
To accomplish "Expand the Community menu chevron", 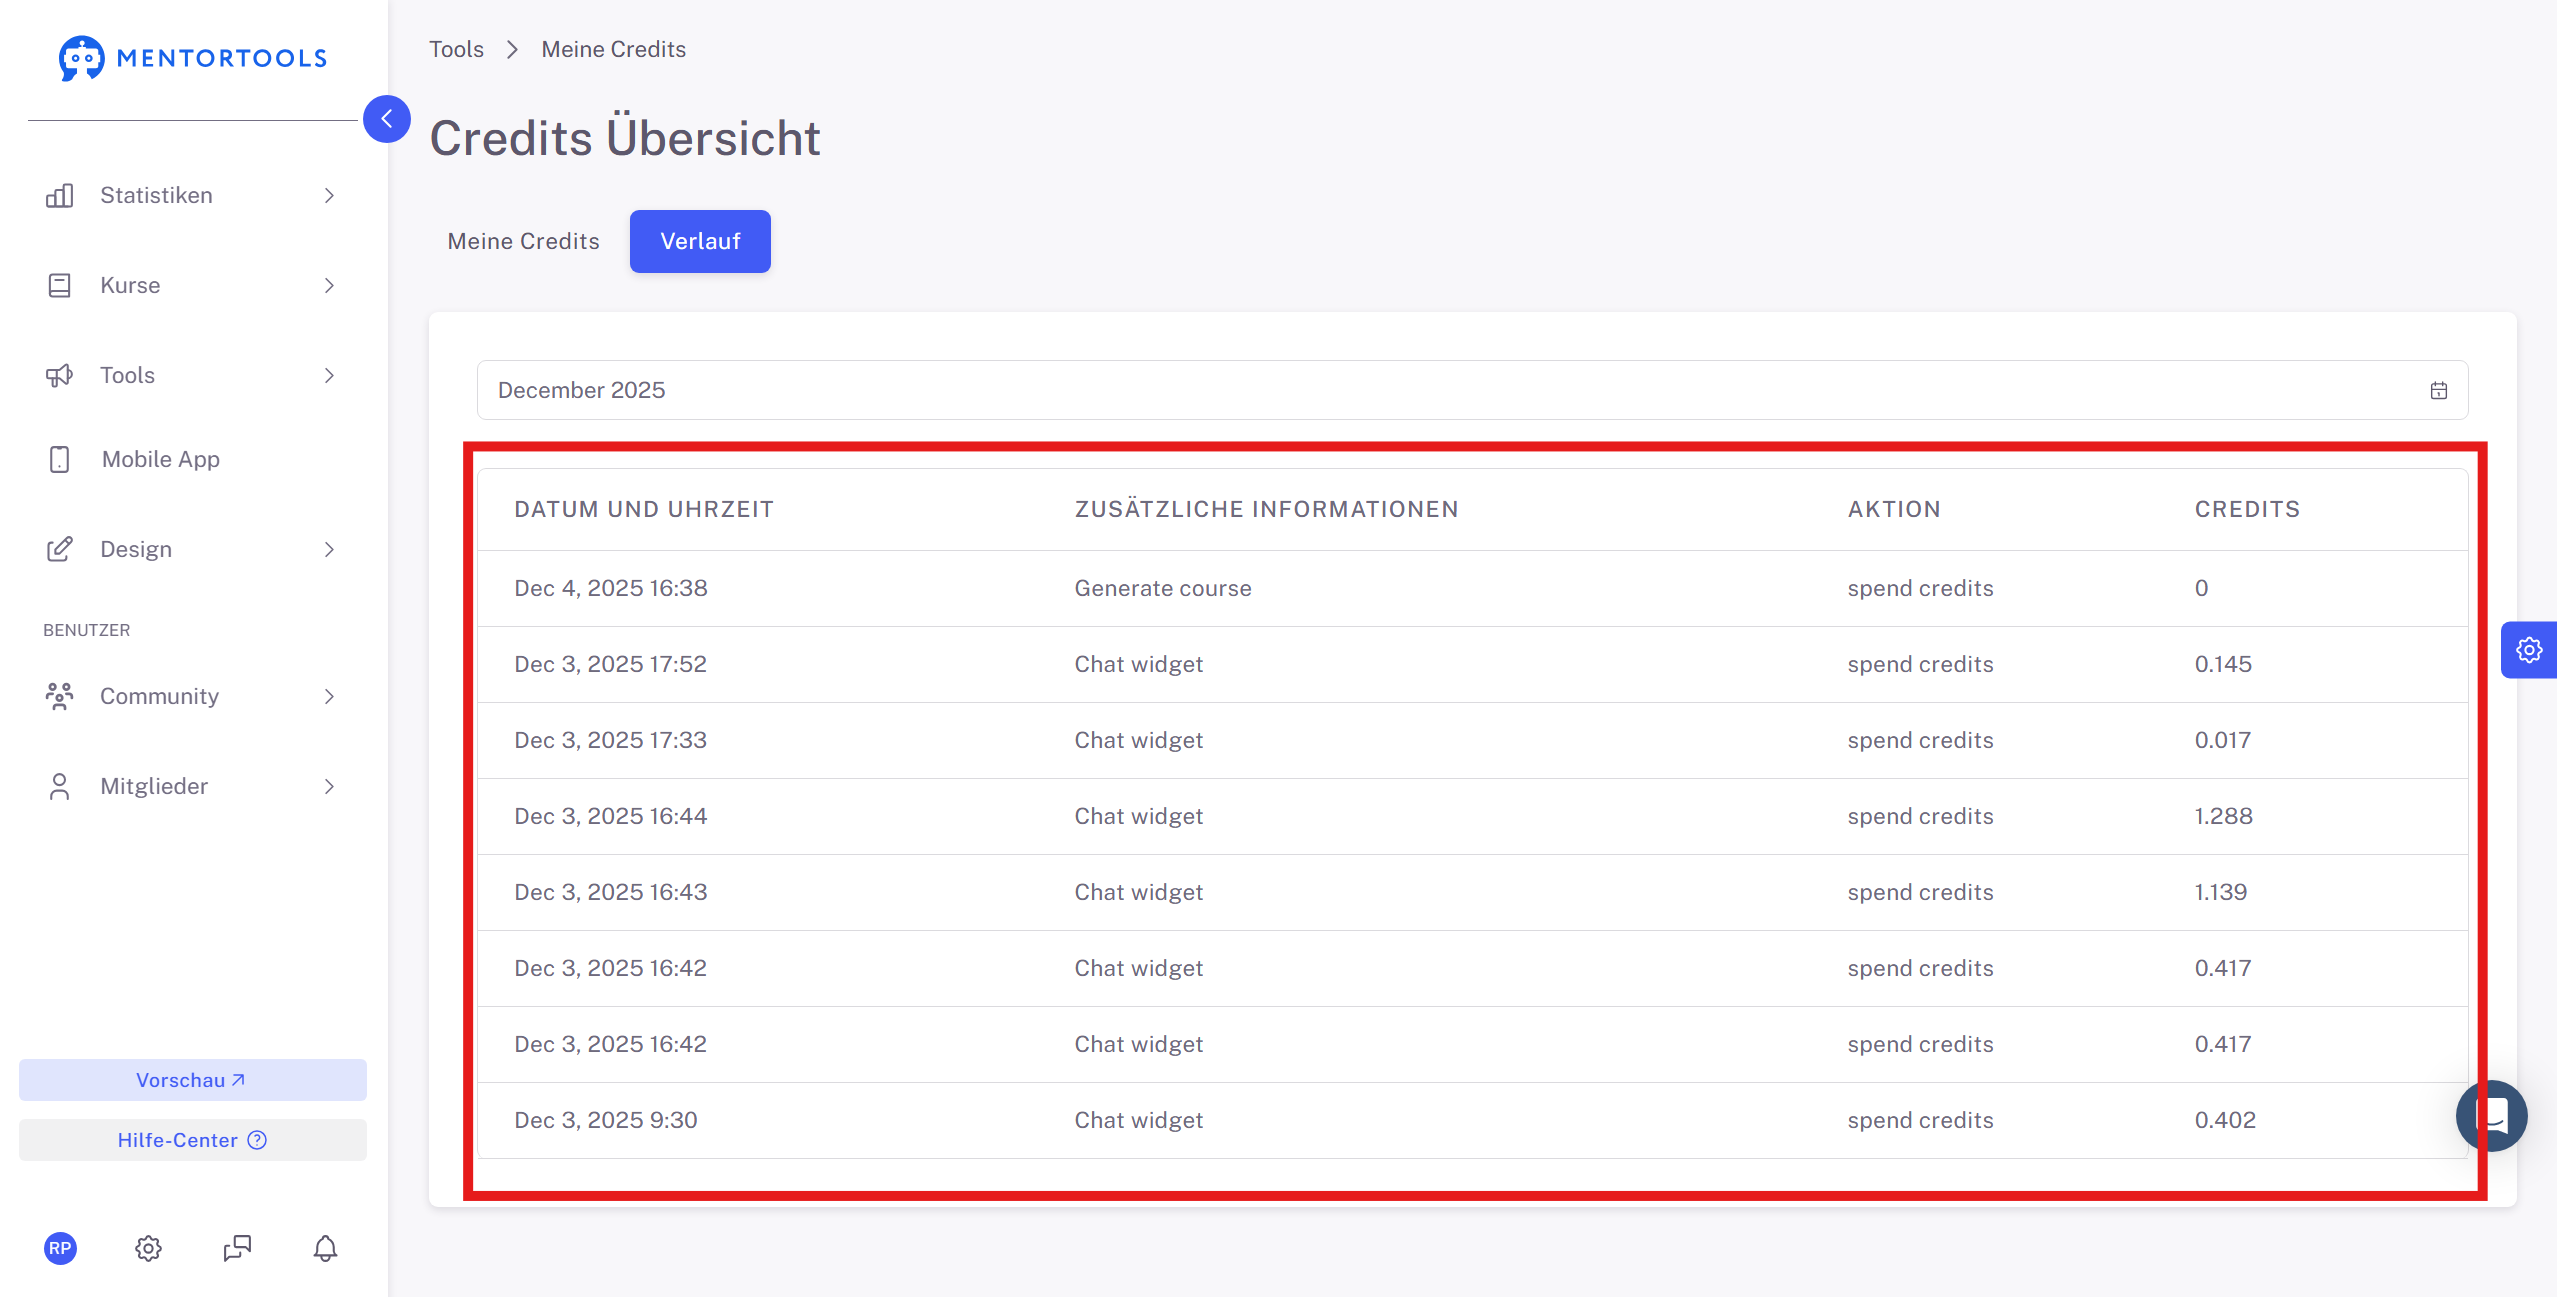I will (x=329, y=696).
